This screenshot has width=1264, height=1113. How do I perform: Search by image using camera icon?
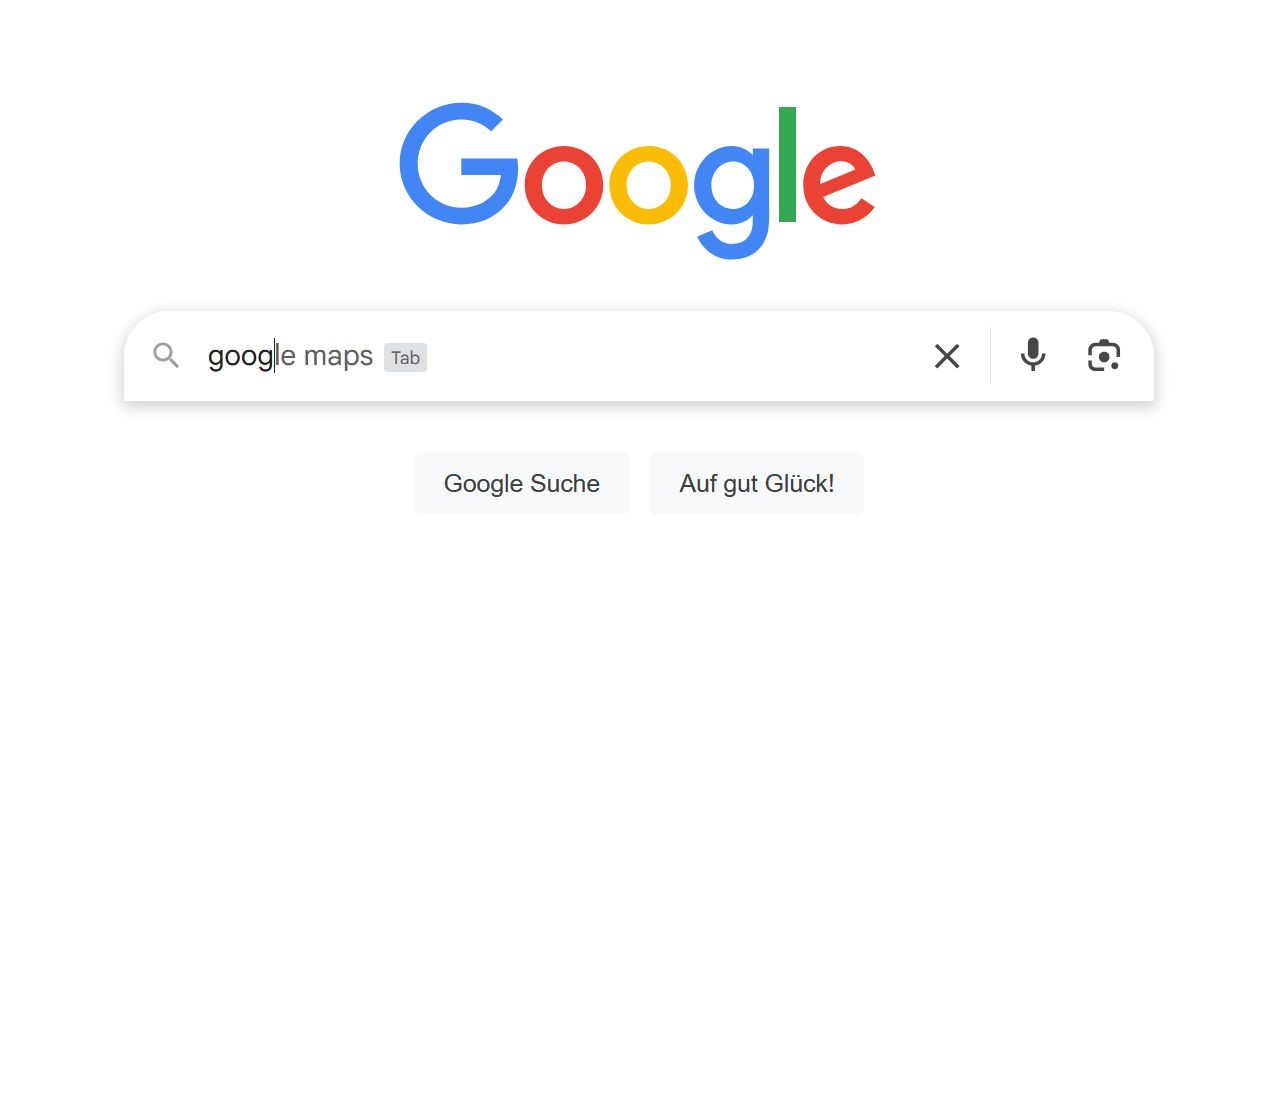pos(1104,355)
